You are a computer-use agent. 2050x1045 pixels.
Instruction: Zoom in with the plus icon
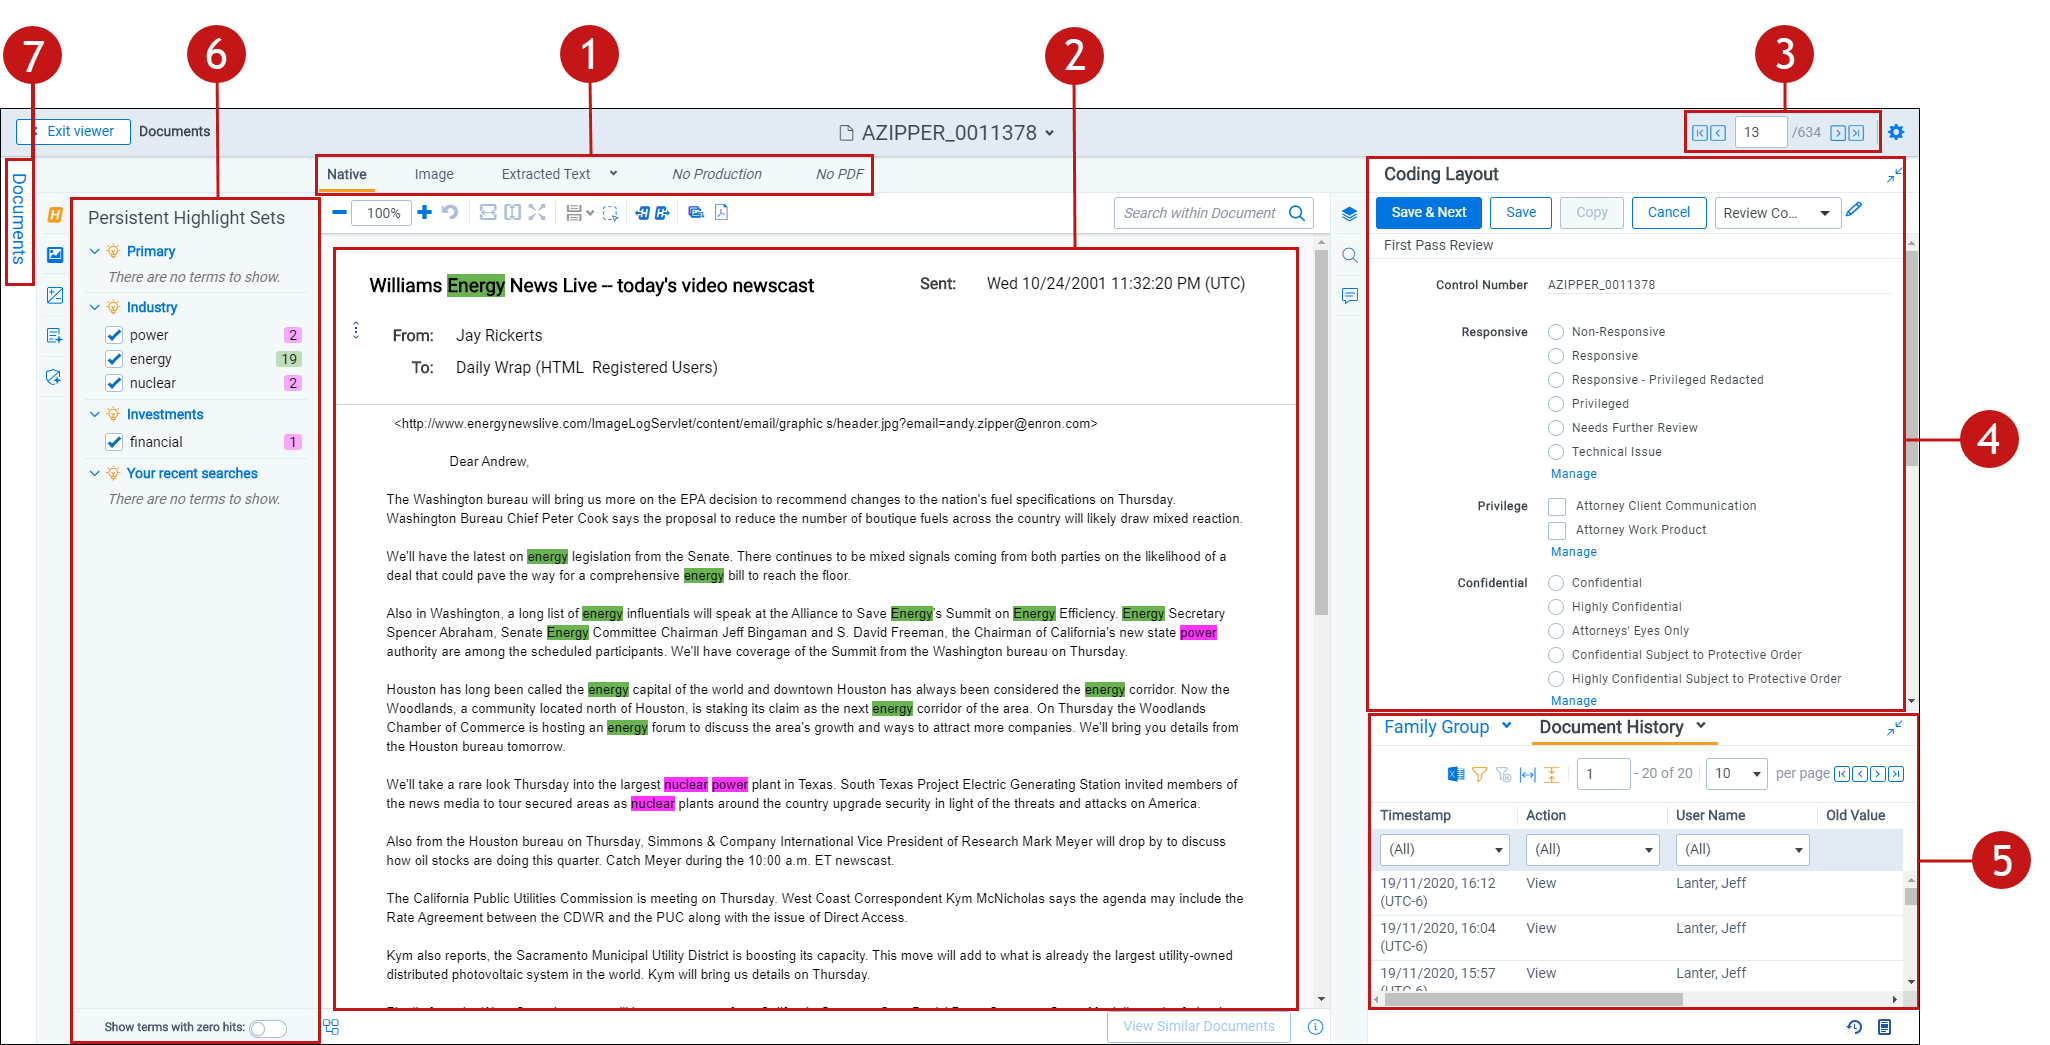click(x=425, y=212)
